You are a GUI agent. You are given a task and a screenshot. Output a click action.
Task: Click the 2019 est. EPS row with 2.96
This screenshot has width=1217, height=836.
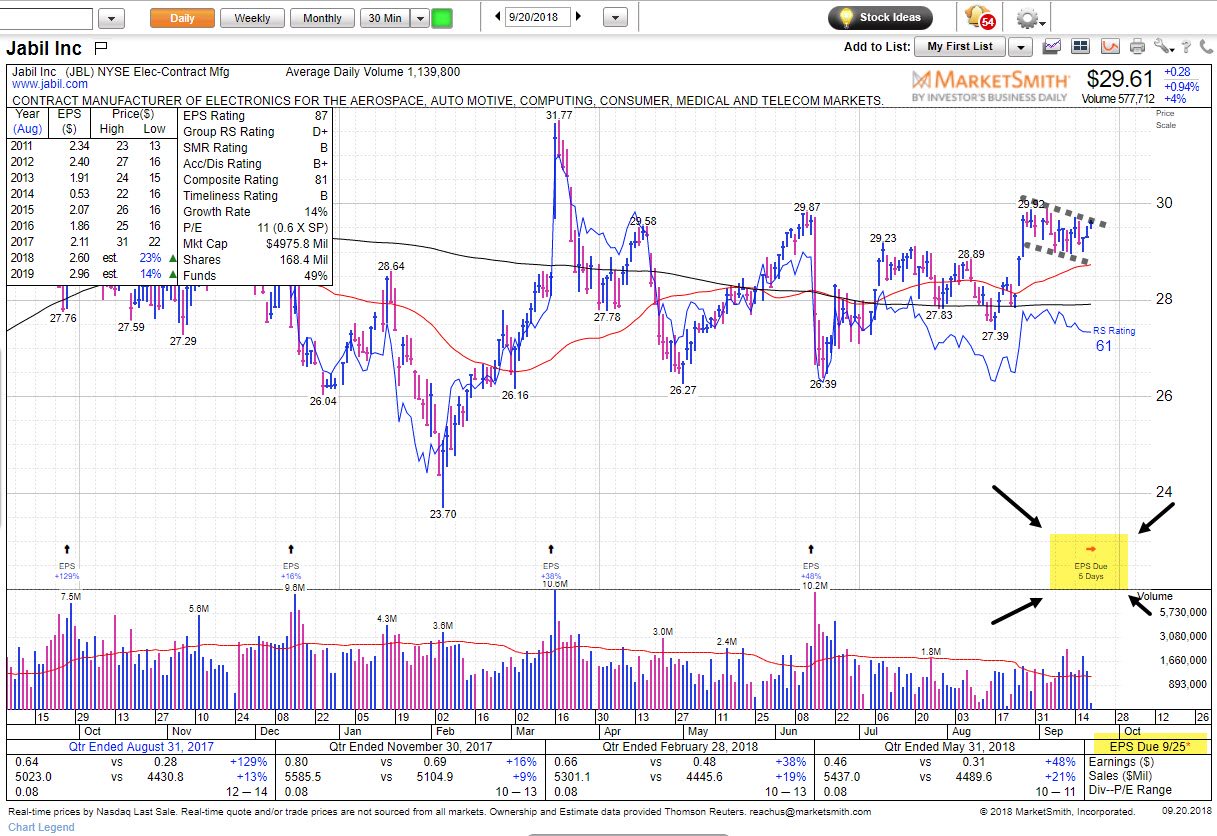click(93, 274)
